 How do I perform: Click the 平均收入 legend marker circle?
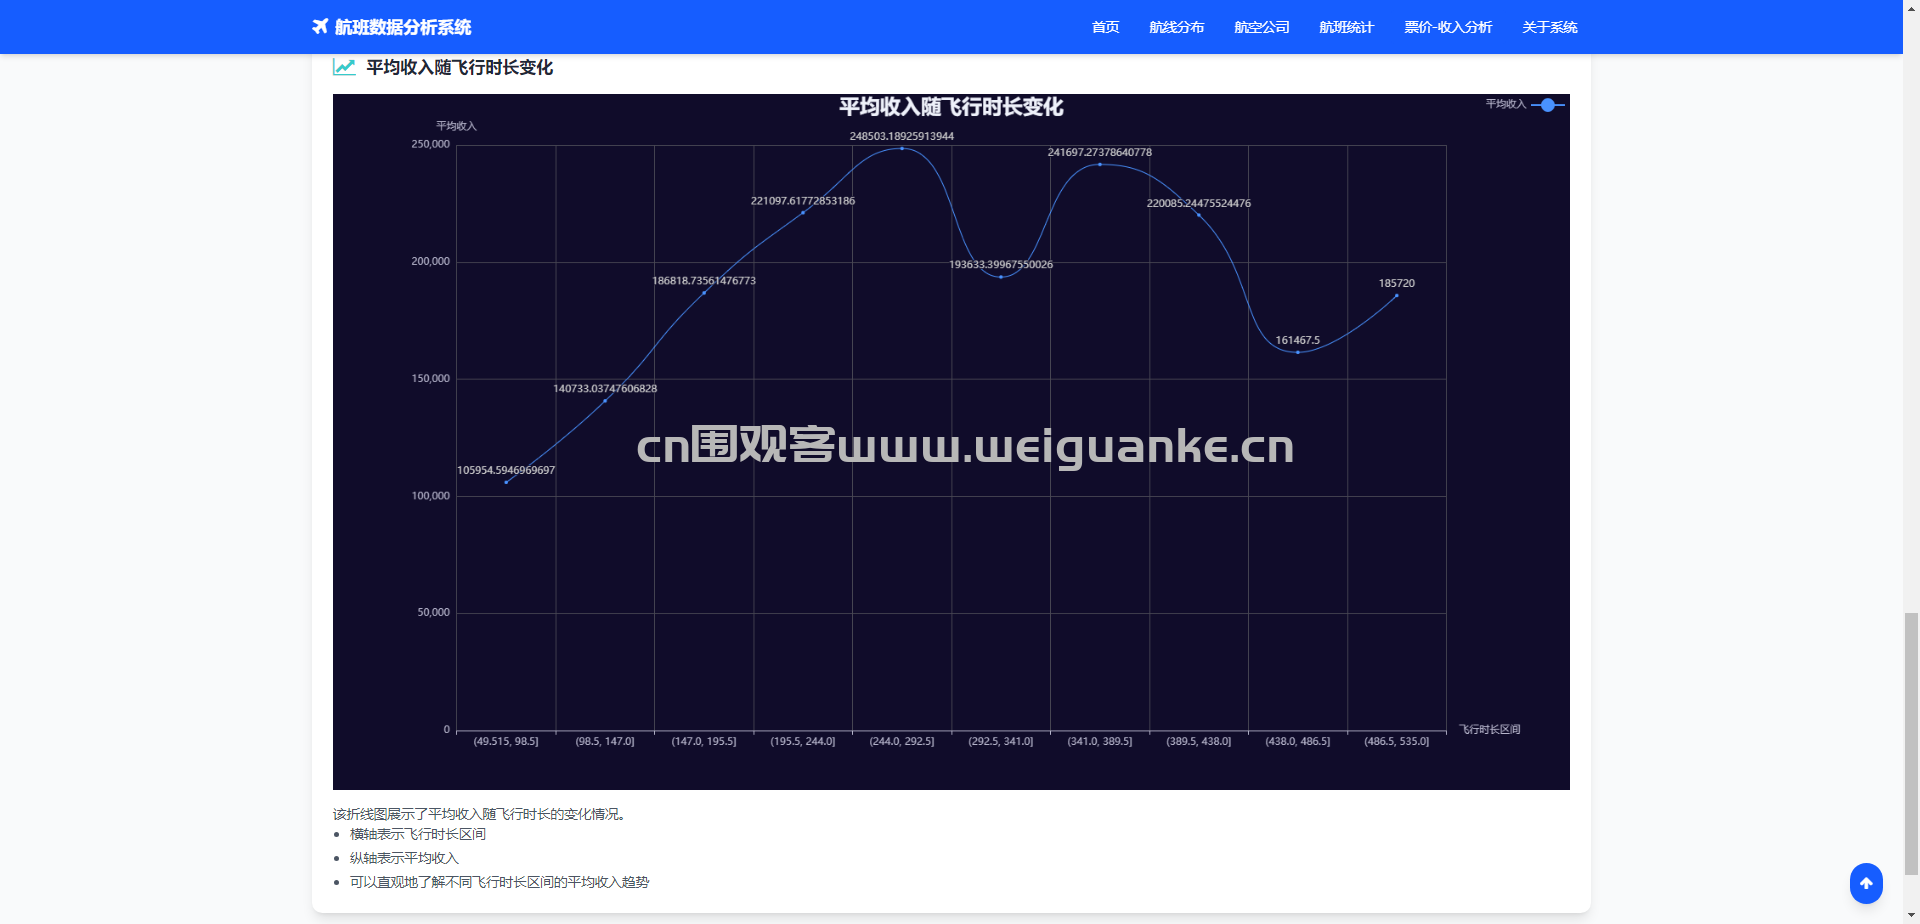pos(1548,104)
